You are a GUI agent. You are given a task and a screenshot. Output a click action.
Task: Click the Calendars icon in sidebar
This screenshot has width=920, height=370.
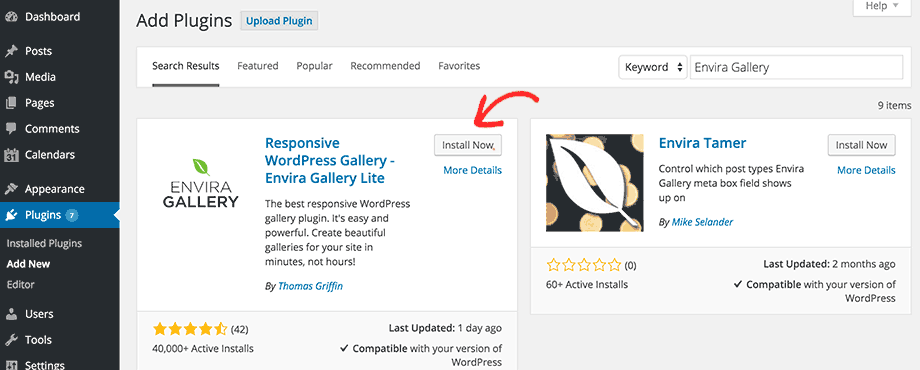[11, 155]
